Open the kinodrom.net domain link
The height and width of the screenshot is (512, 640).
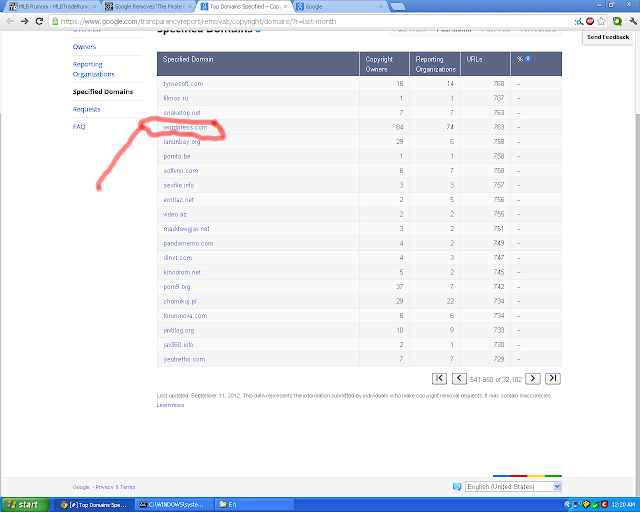[182, 272]
